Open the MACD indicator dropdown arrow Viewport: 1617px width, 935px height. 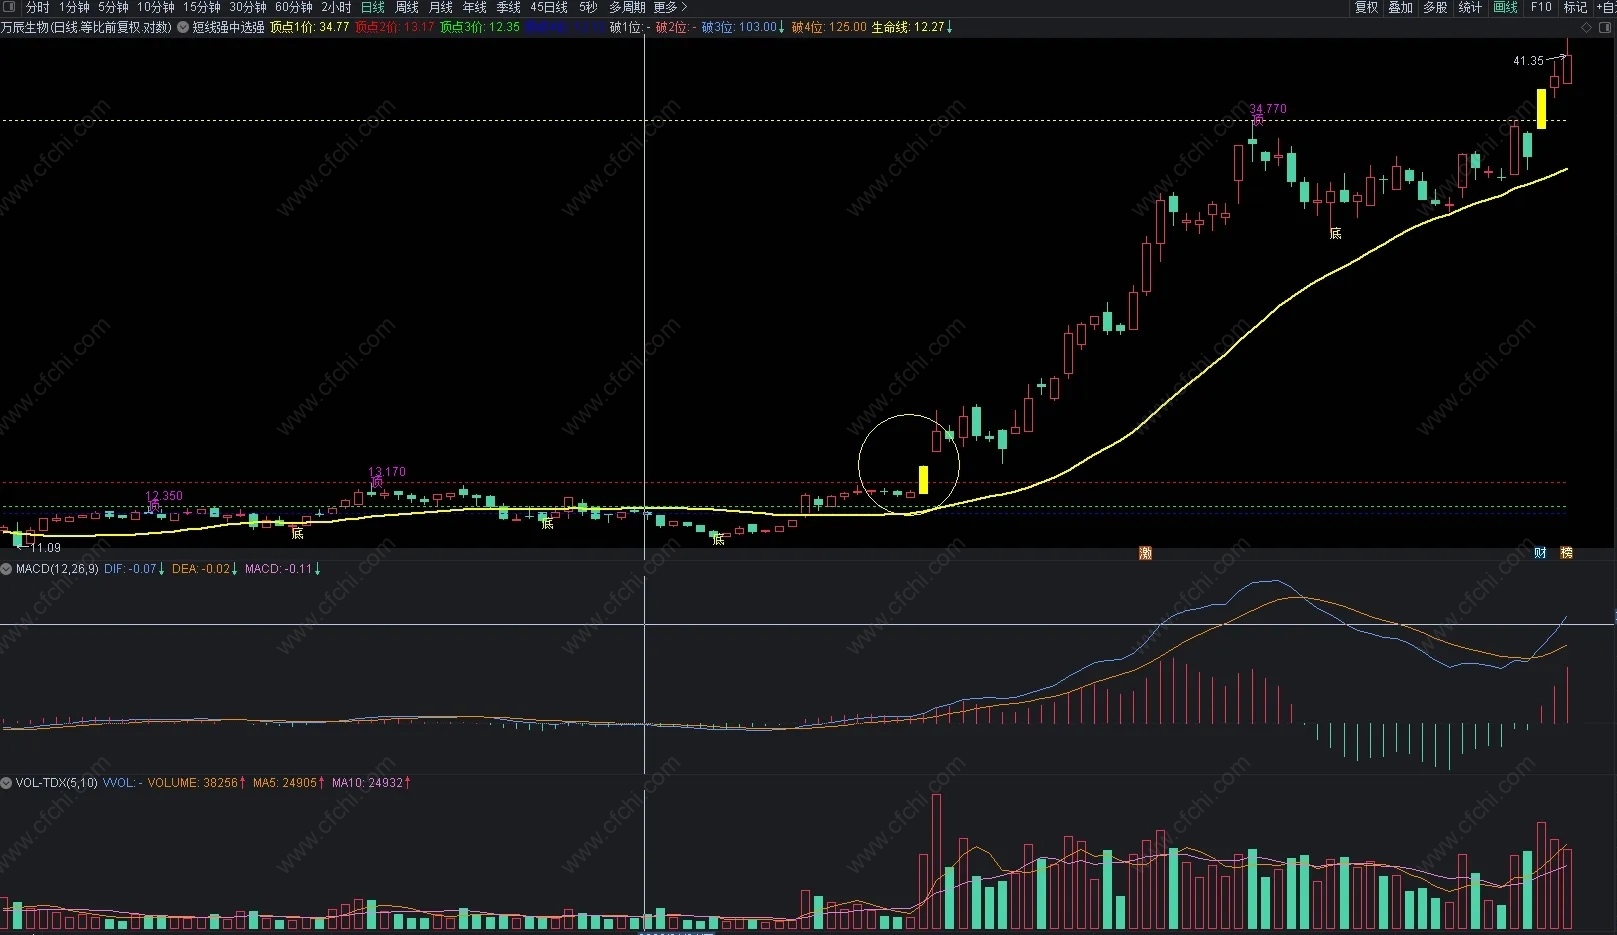coord(6,569)
